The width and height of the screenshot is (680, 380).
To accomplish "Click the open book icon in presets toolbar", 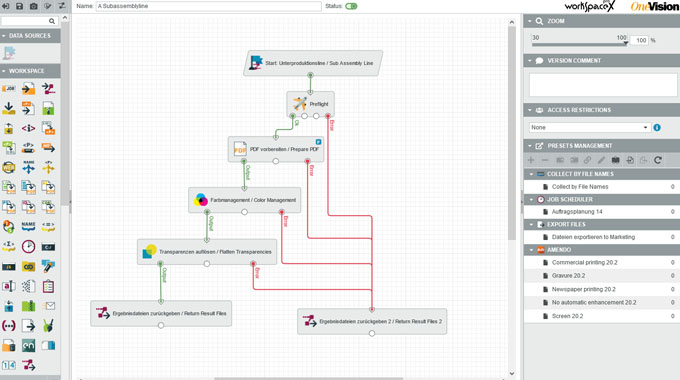I will coord(615,160).
